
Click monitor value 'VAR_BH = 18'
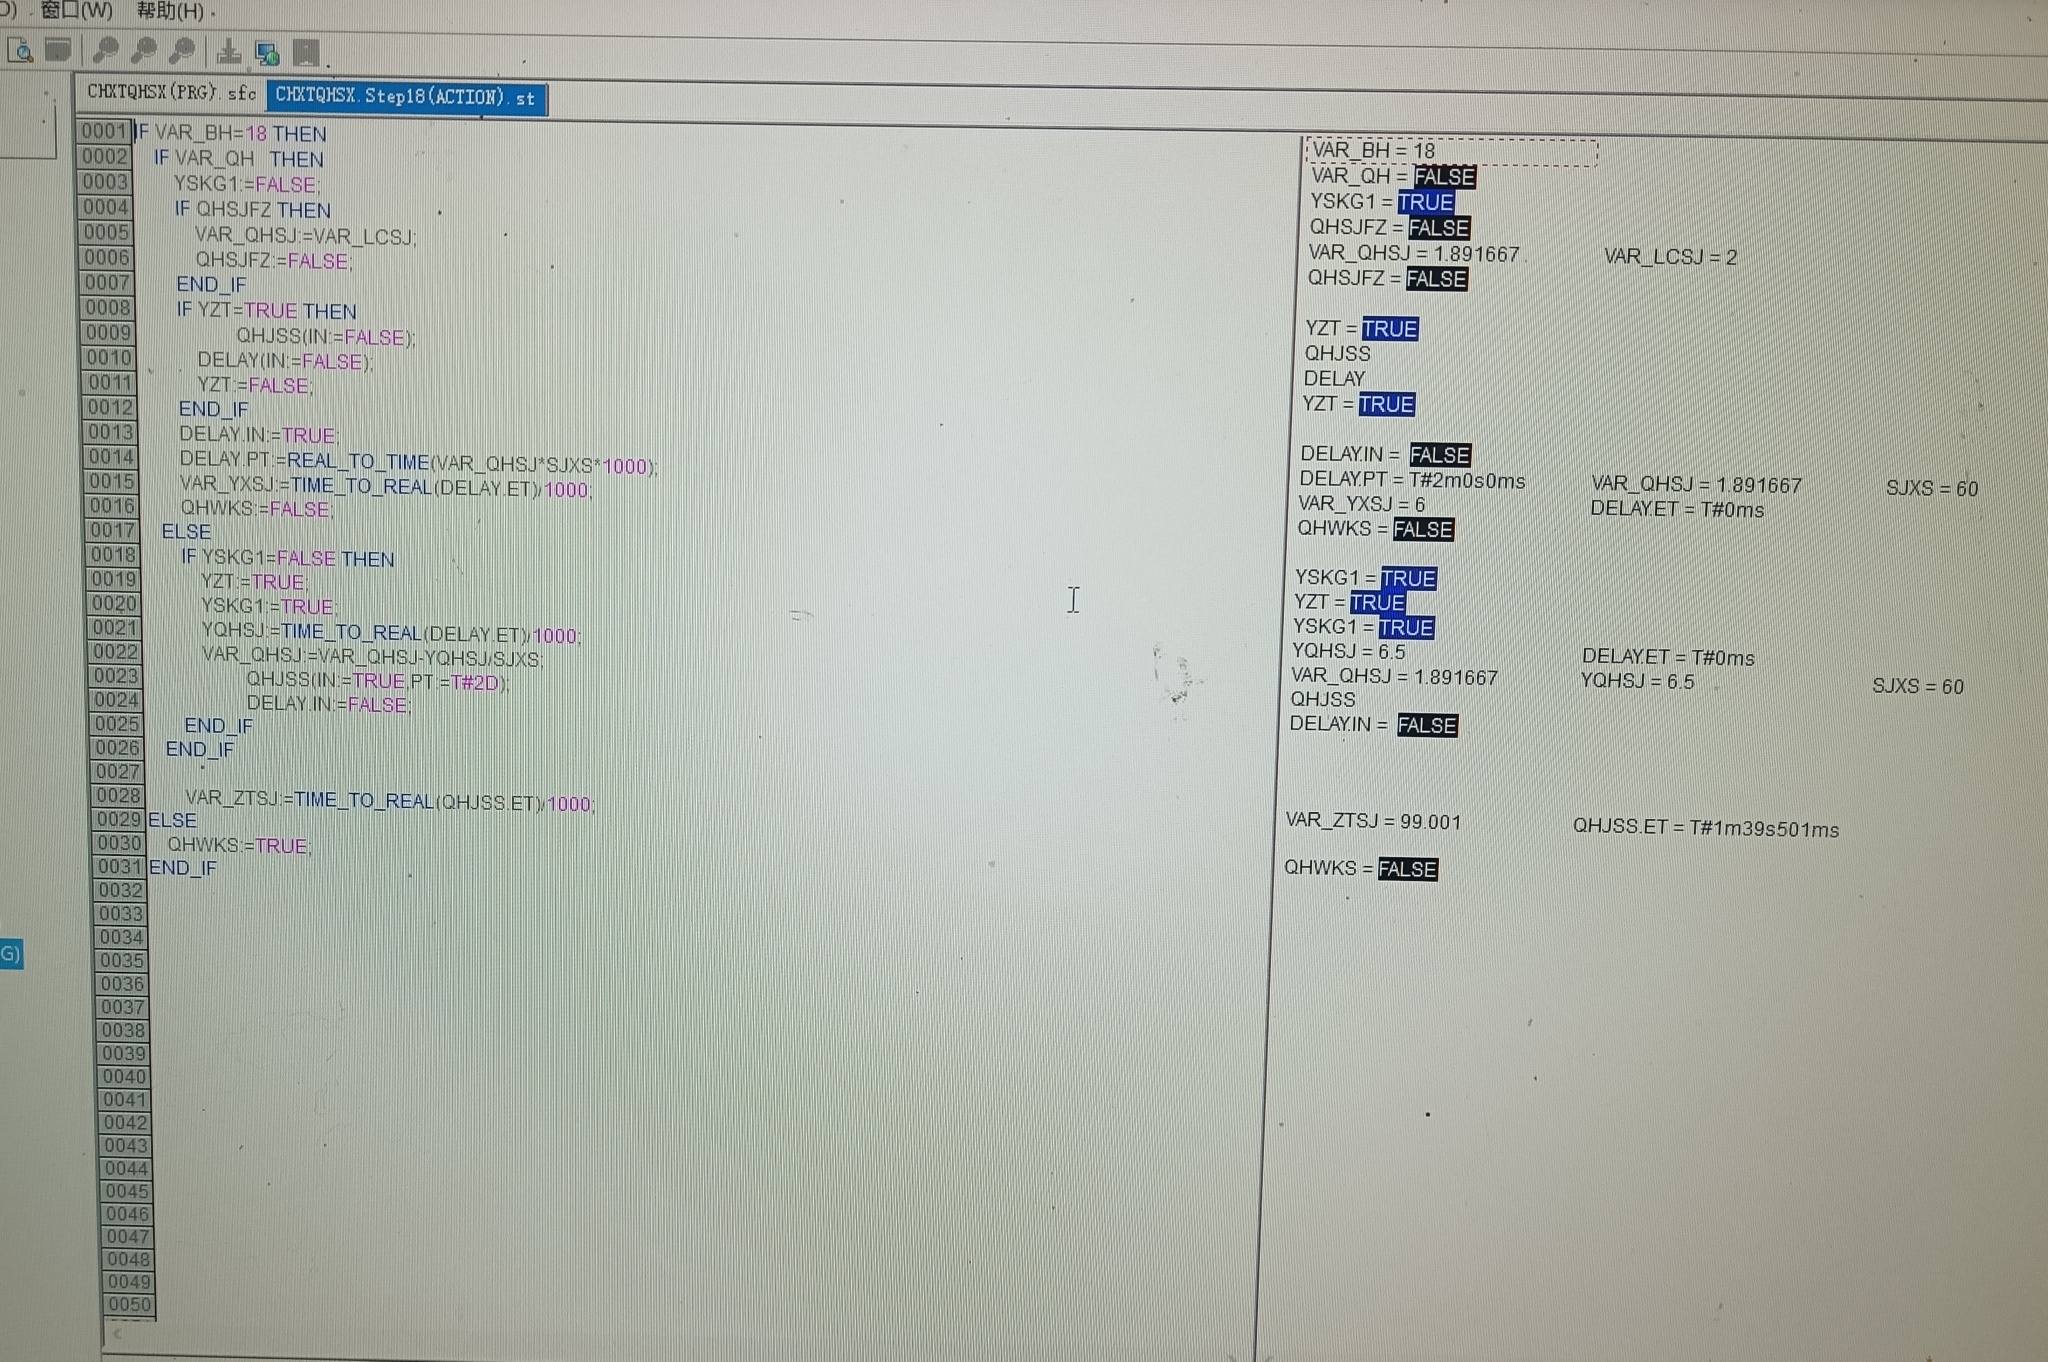tap(1374, 151)
